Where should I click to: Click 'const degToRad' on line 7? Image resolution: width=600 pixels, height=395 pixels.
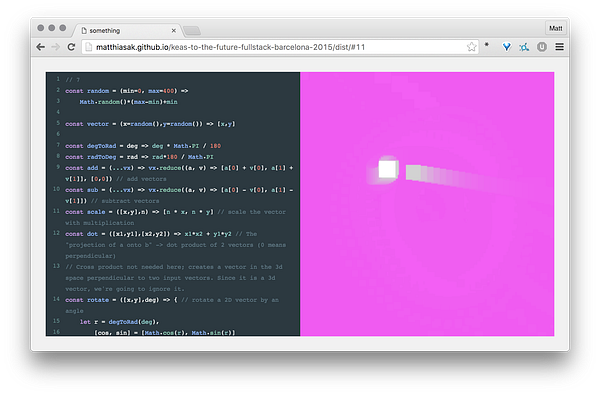(90, 146)
